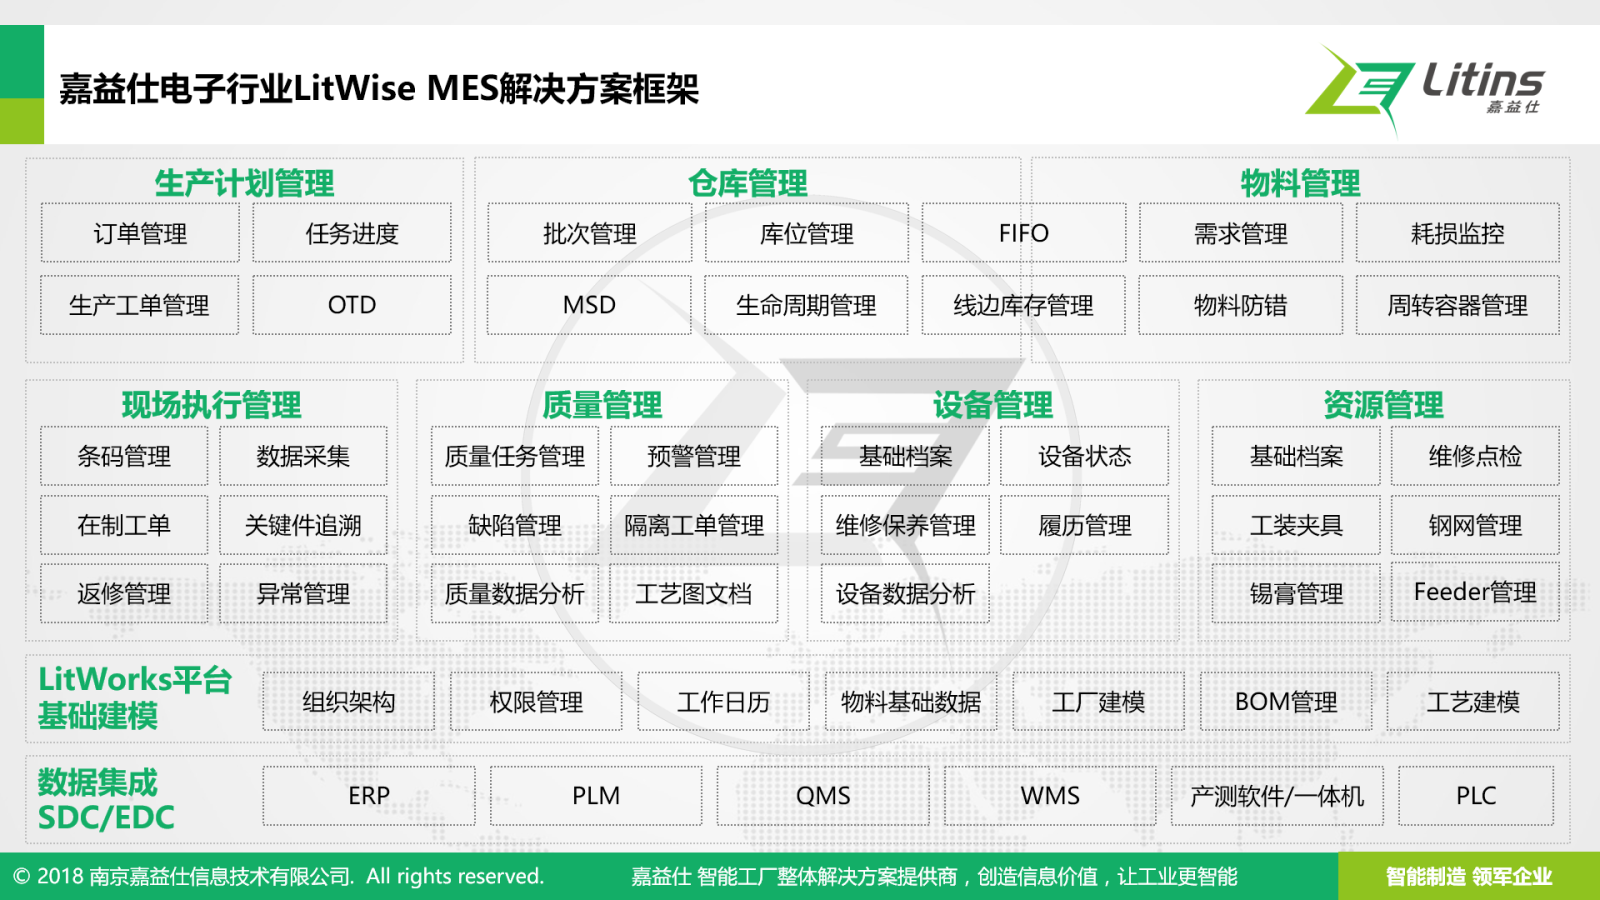Select the 生产工单管理 box
Image resolution: width=1600 pixels, height=900 pixels.
[140, 305]
